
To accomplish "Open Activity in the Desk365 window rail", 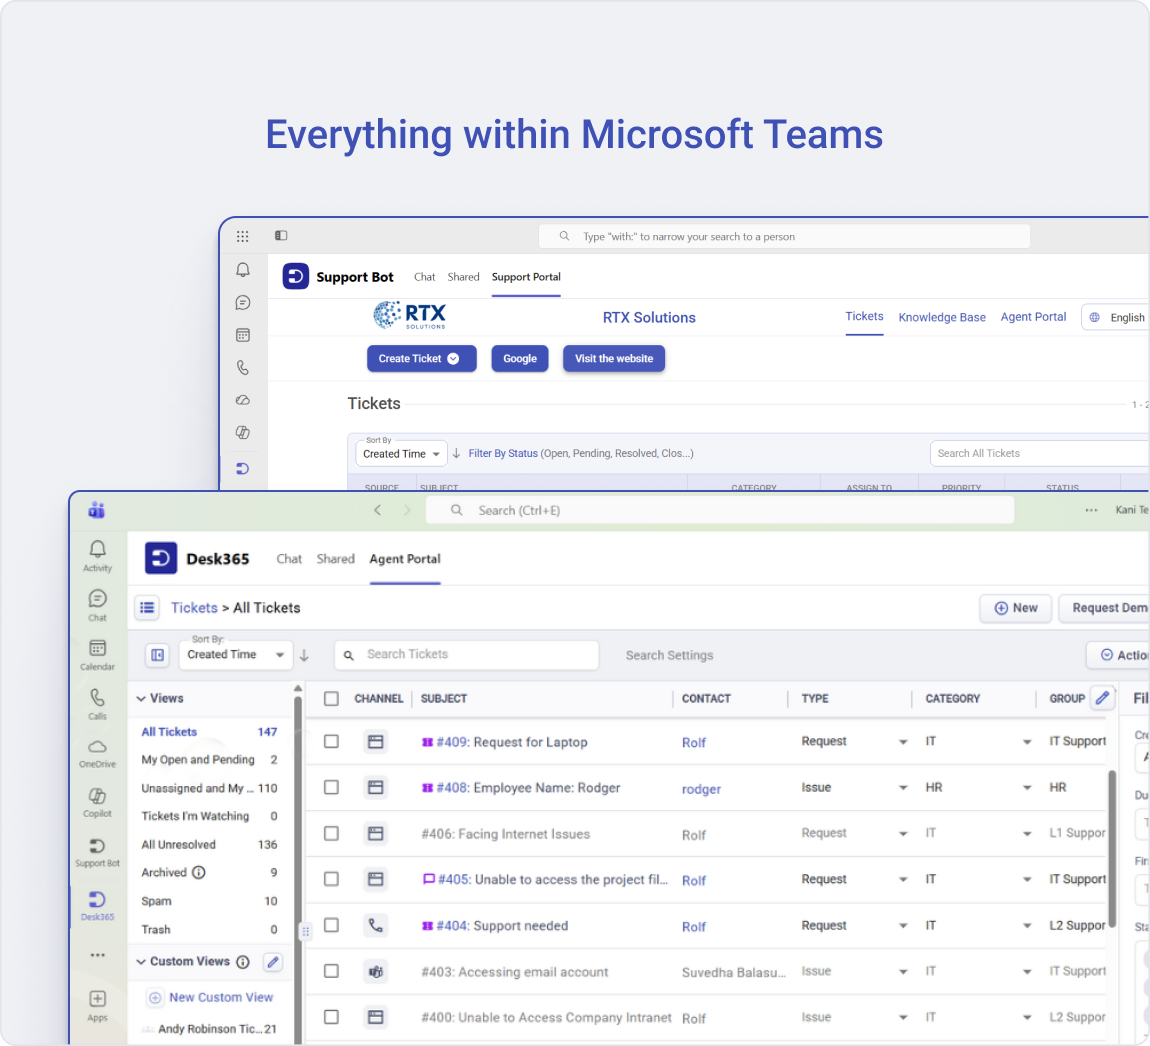I will click(x=98, y=557).
